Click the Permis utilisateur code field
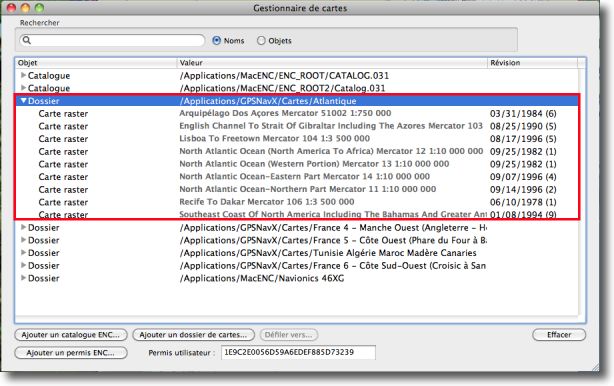Image resolution: width=614 pixels, height=386 pixels. [298, 352]
